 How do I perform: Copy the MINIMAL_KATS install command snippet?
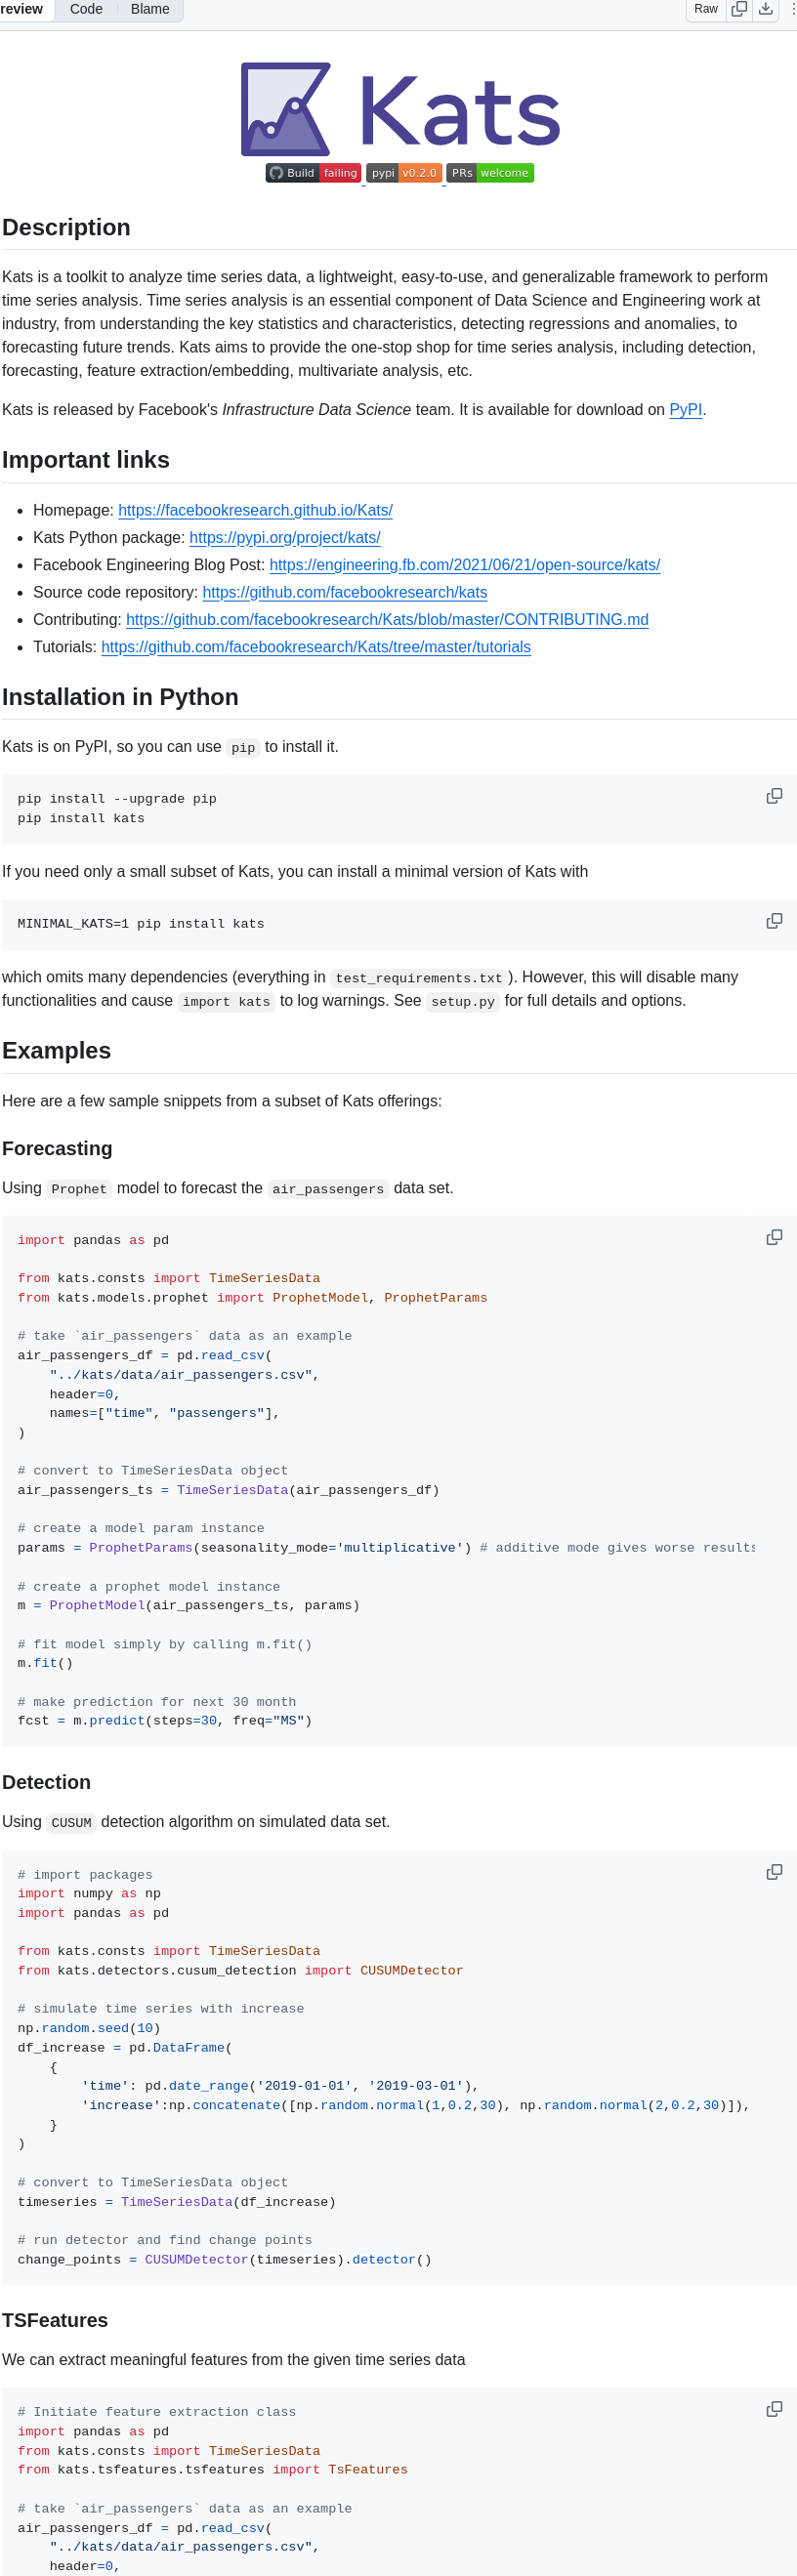[x=774, y=920]
